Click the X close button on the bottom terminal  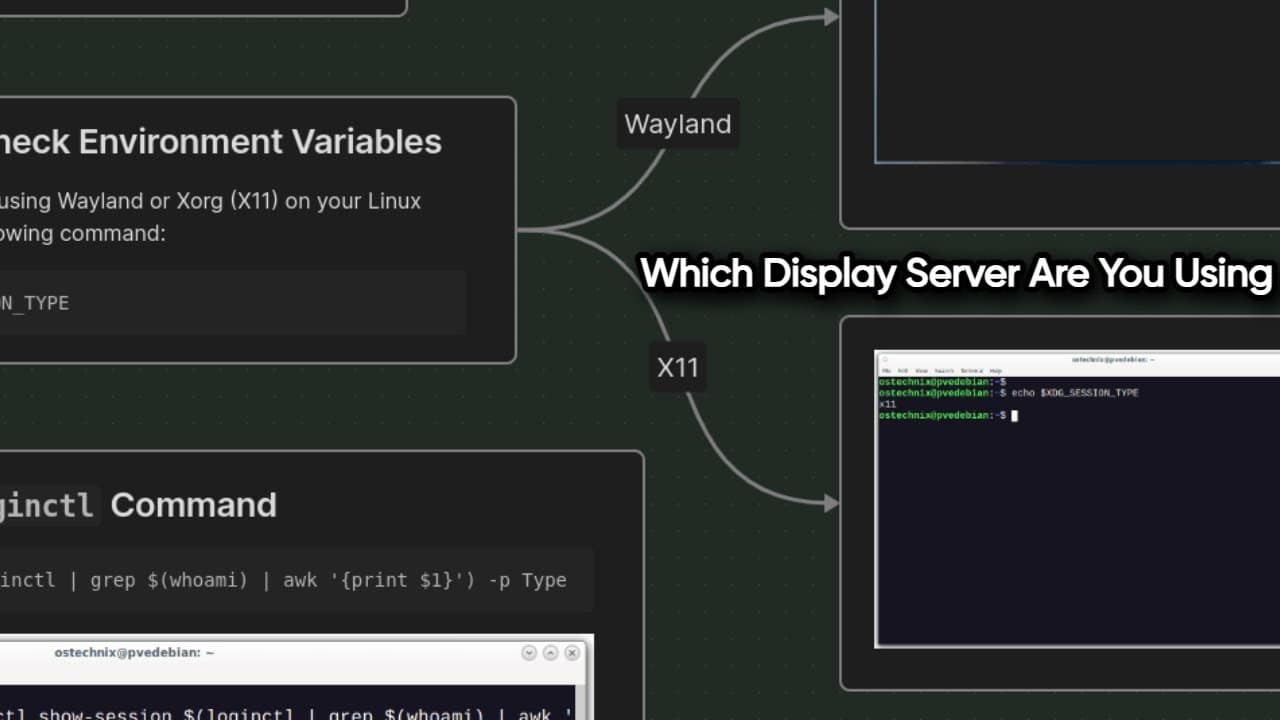click(x=572, y=652)
